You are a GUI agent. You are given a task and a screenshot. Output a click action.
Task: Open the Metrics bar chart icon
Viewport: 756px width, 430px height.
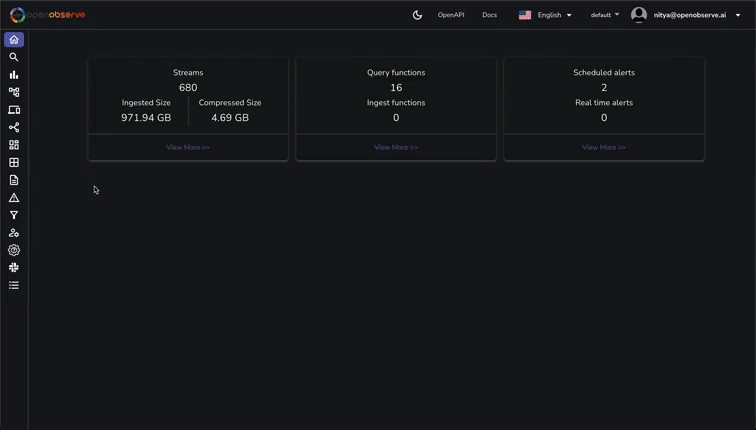tap(14, 75)
